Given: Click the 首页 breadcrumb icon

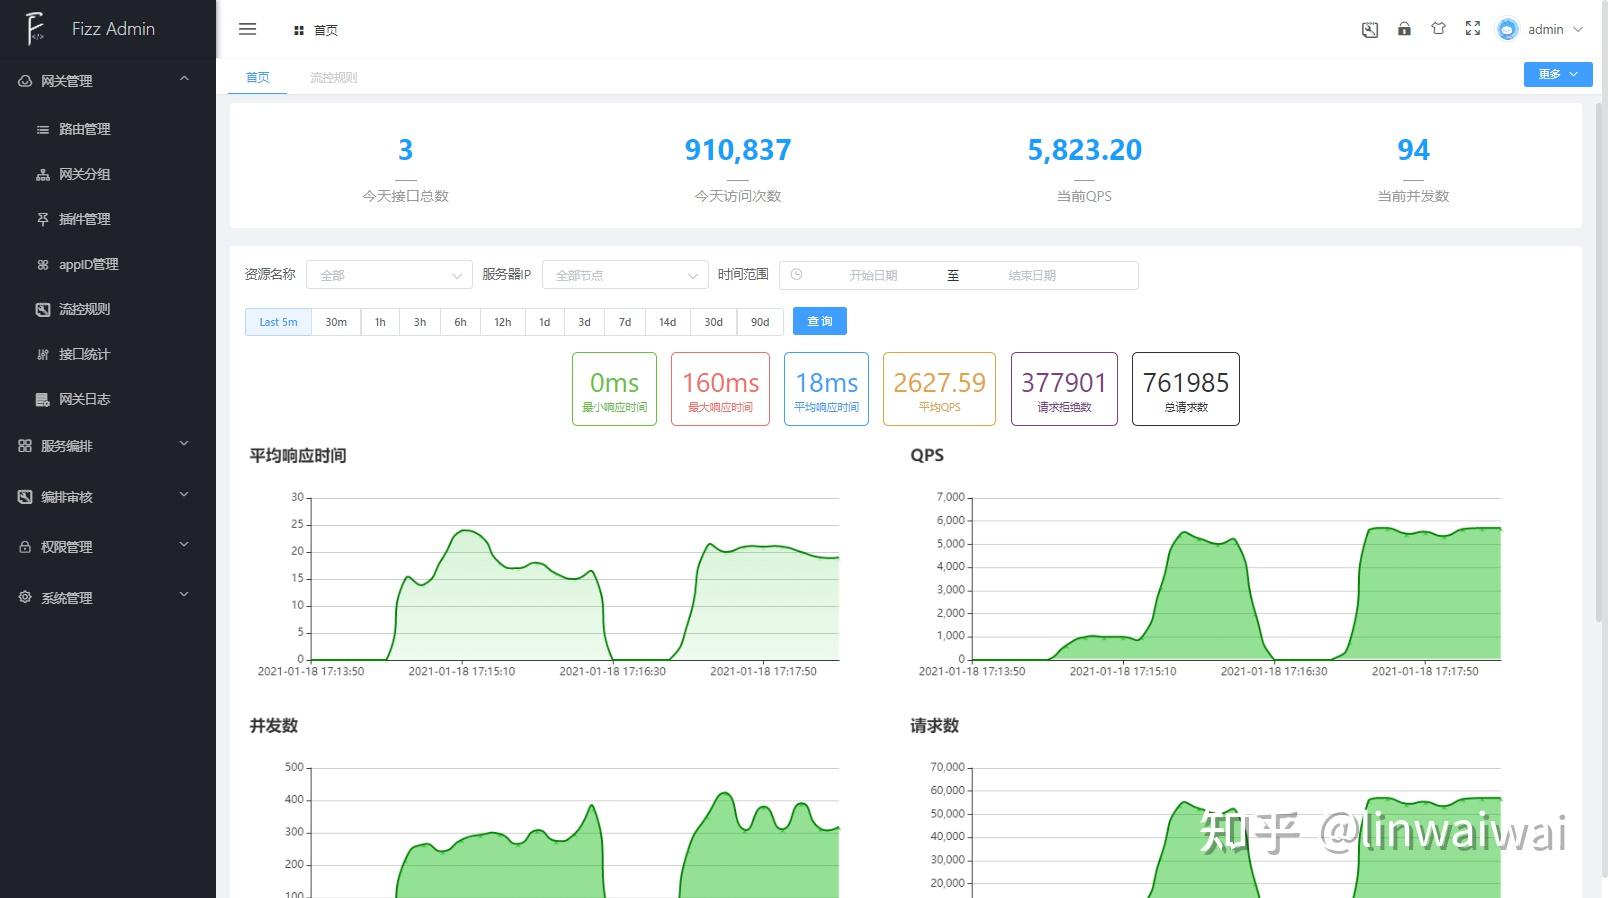Looking at the screenshot, I should (x=298, y=30).
